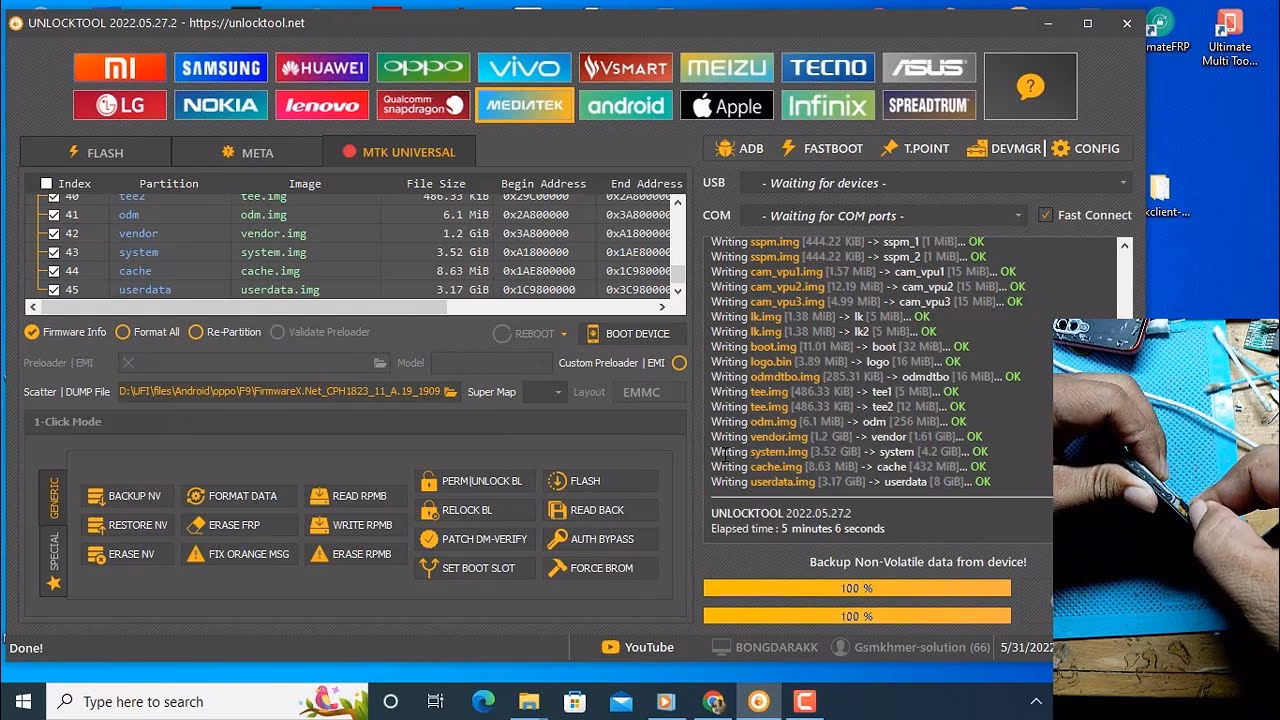Screen dimensions: 1280x720
Task: Click the lower 100 % progress bar
Action: pyautogui.click(x=857, y=616)
